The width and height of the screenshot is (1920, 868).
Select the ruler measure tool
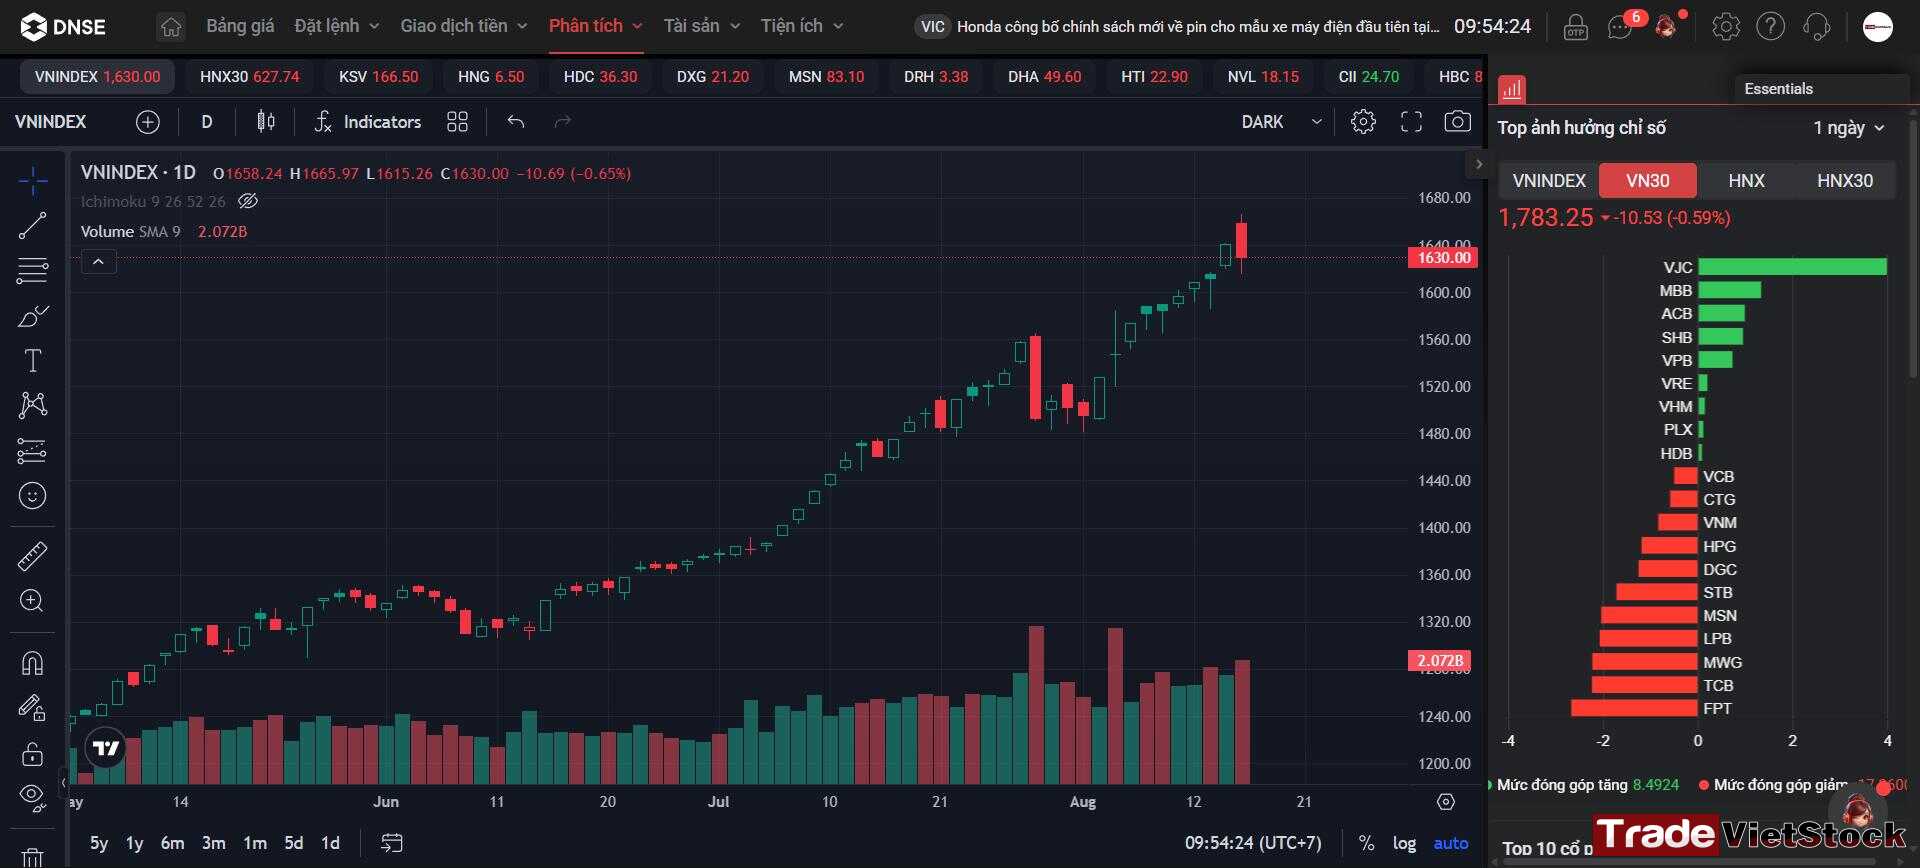pyautogui.click(x=33, y=556)
